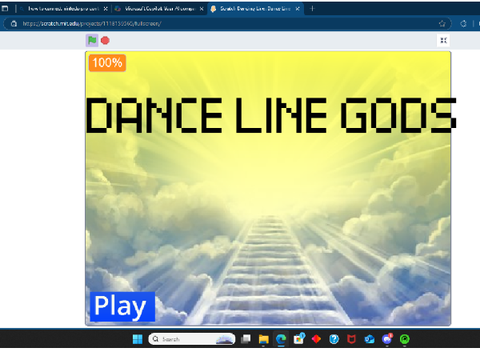Open Task View from taskbar

(x=246, y=339)
